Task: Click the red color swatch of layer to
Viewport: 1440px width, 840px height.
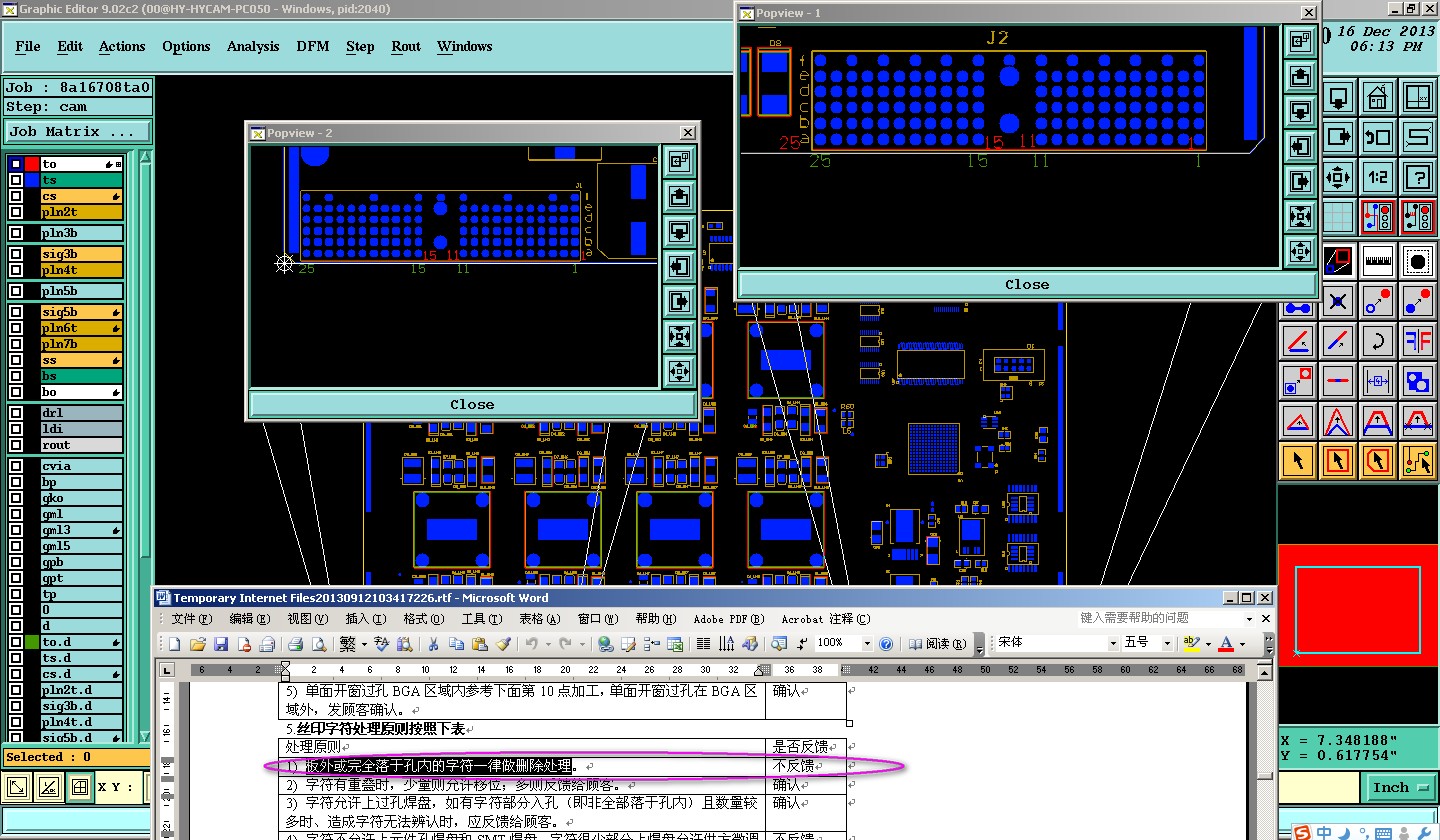Action: click(x=31, y=164)
